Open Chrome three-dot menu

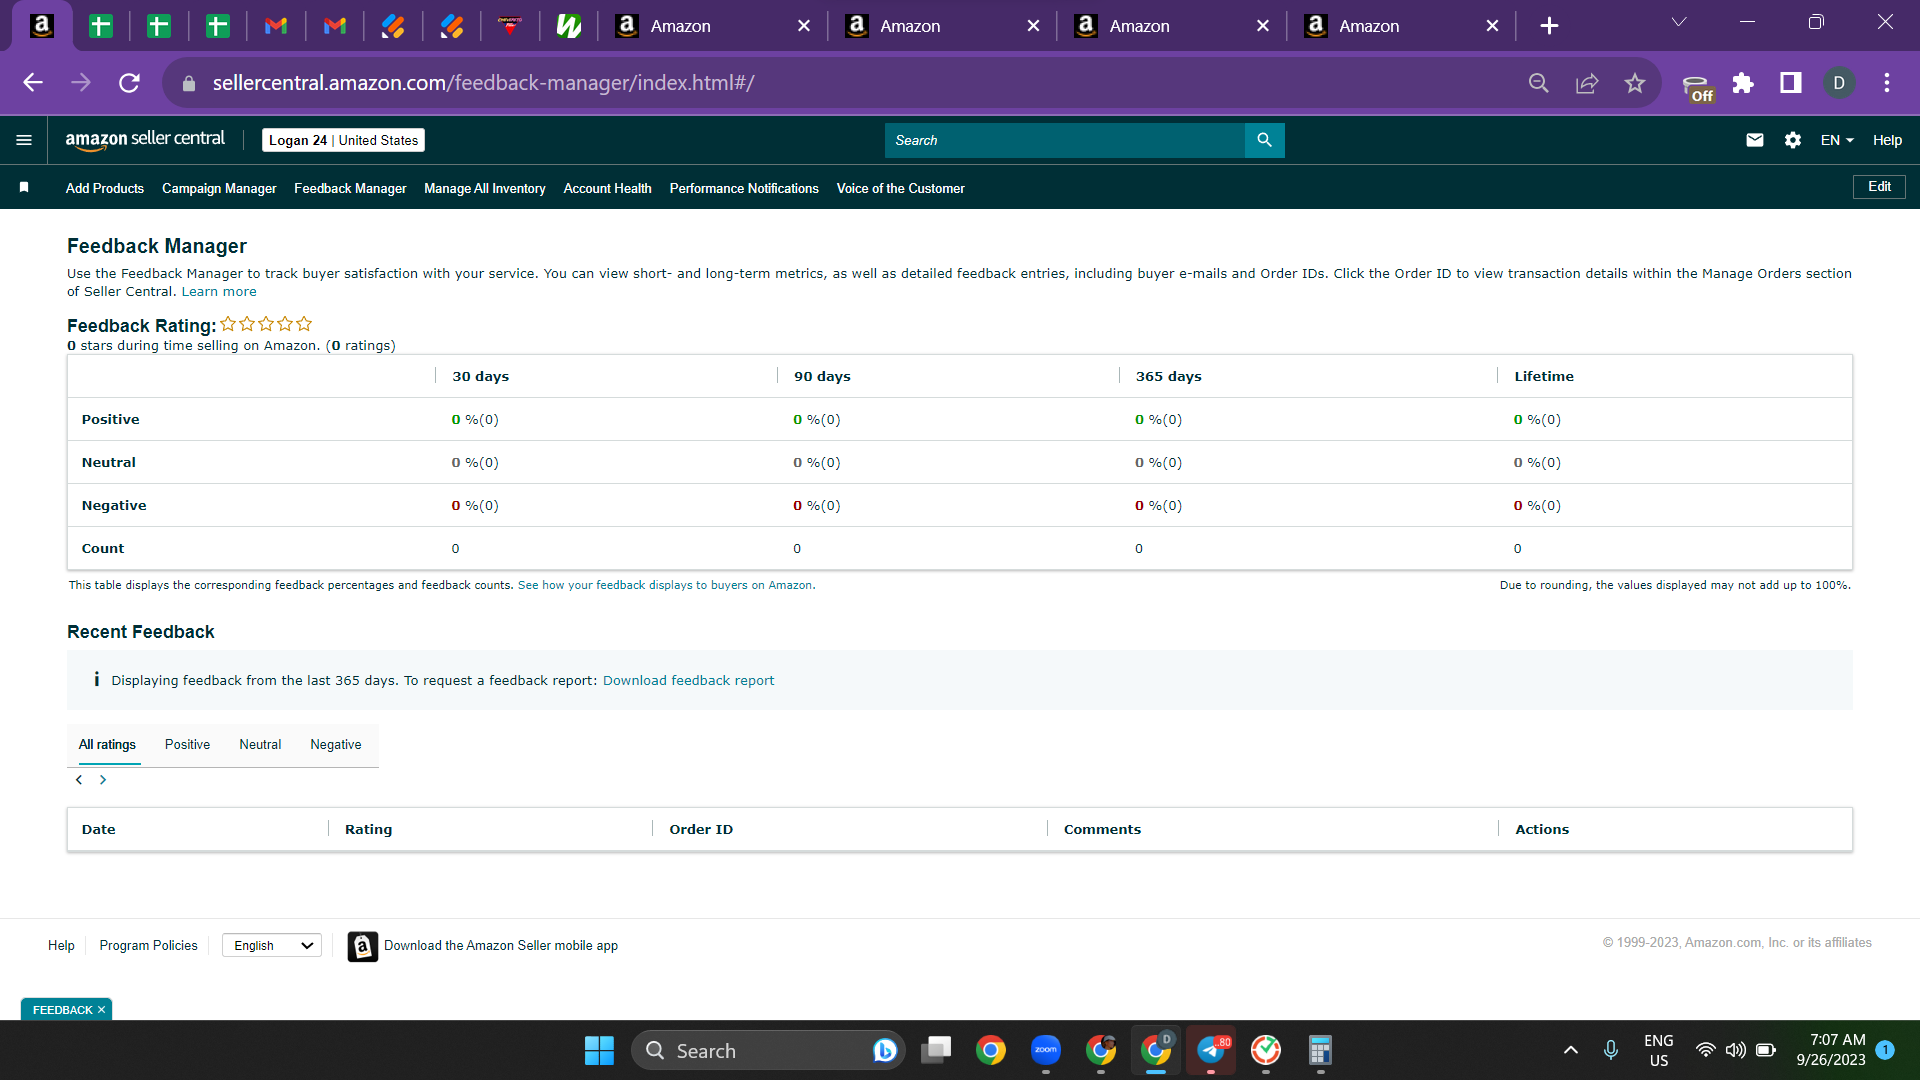coord(1886,83)
